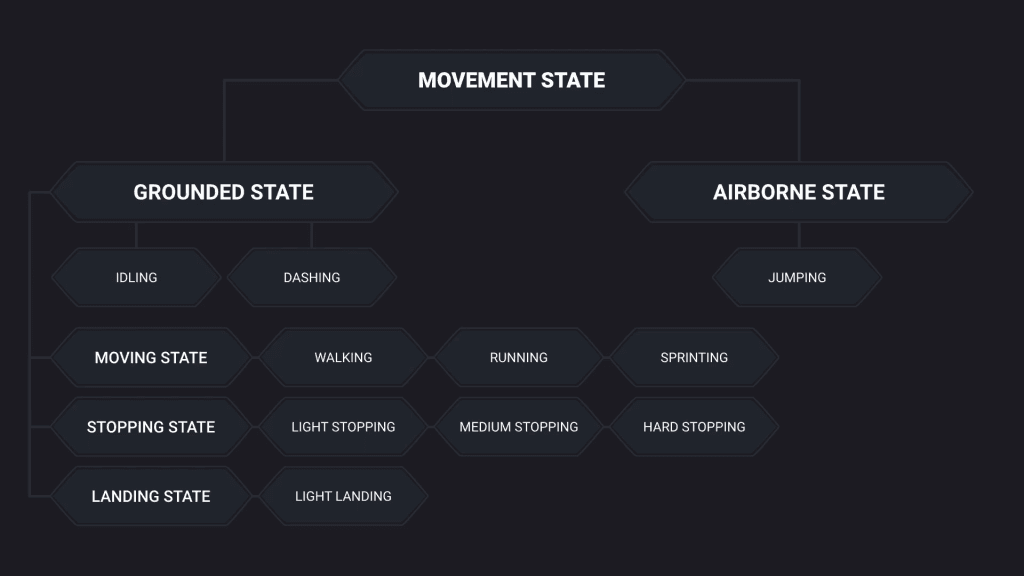Viewport: 1024px width, 576px height.
Task: Click the DASHING hexagon node
Action: pyautogui.click(x=312, y=278)
